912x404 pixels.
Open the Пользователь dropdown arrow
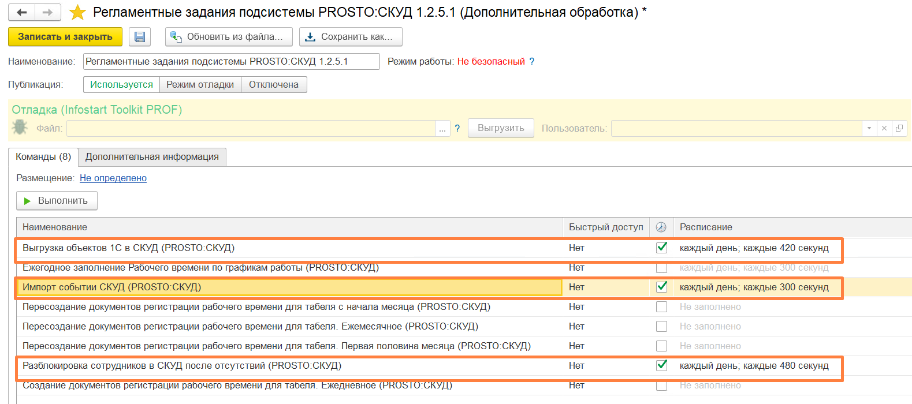click(870, 128)
